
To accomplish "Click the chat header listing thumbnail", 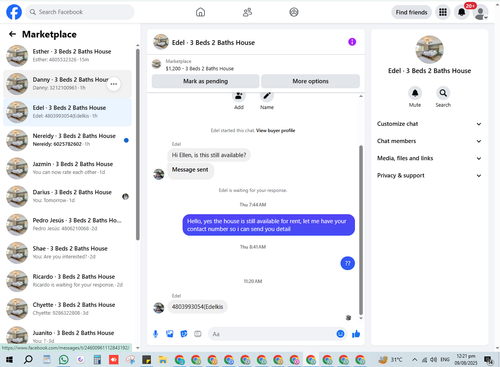I will [x=161, y=42].
